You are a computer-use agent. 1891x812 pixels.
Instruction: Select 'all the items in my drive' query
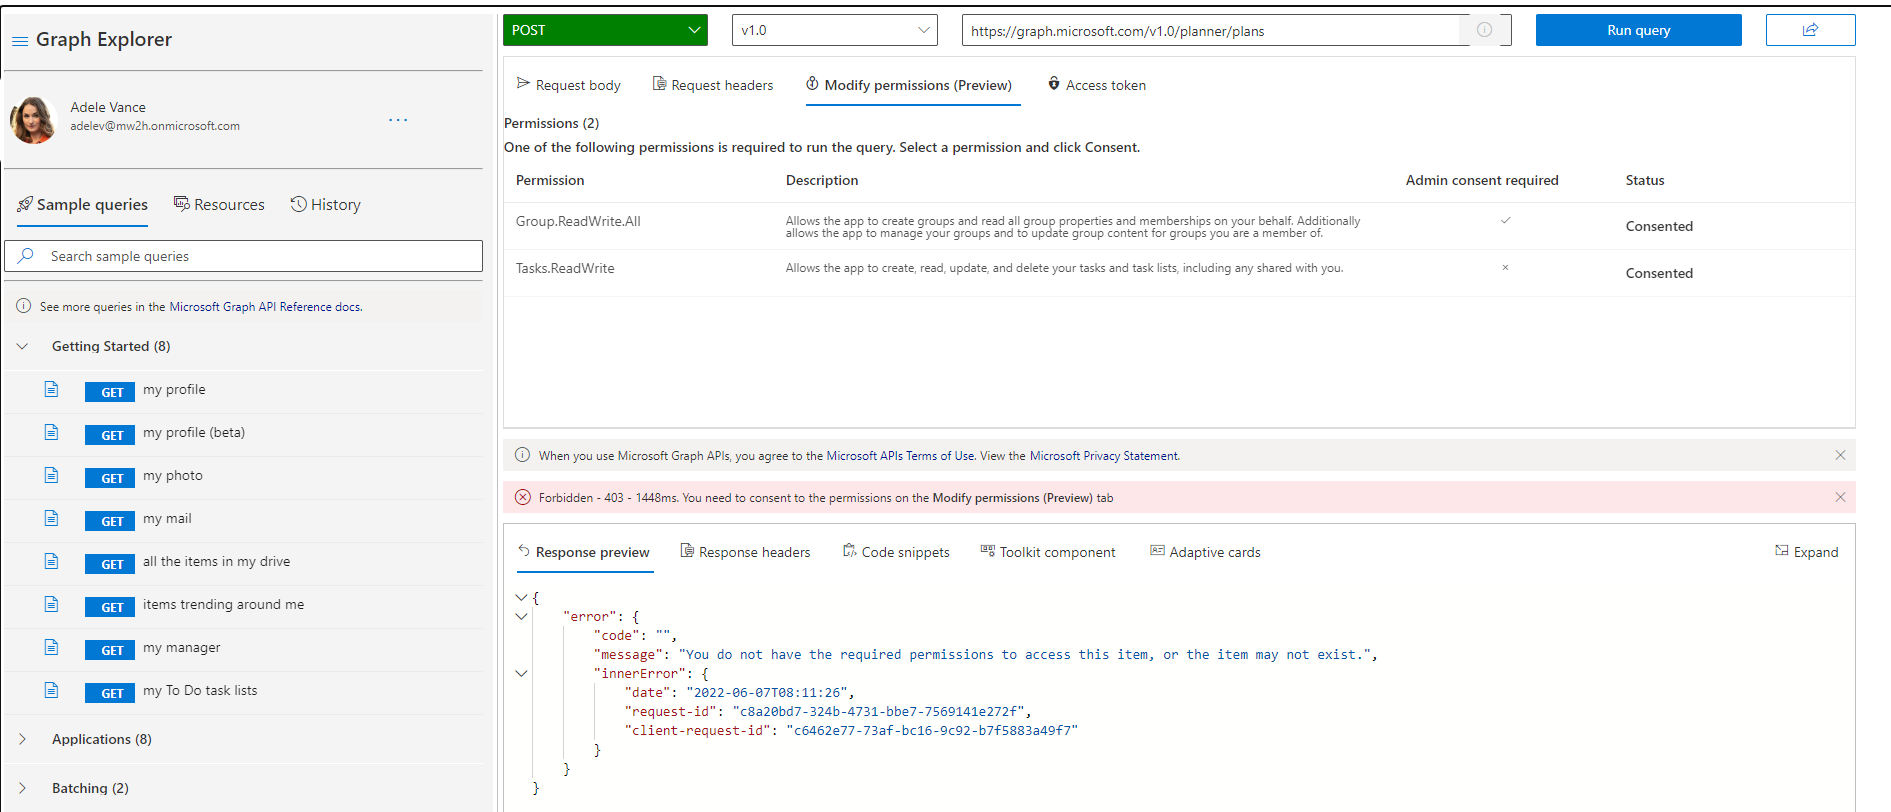point(217,562)
